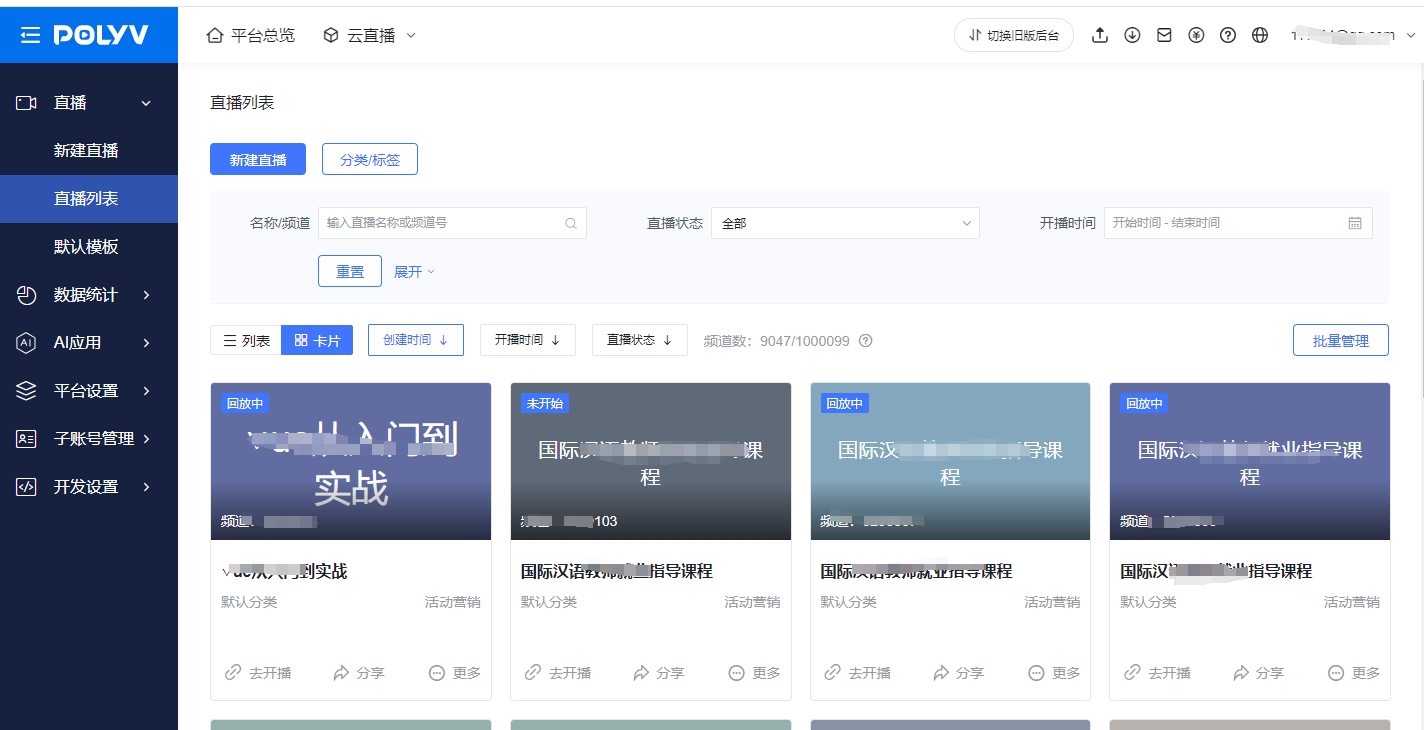
Task: Click the calendar icon in 开播时间 field
Action: click(x=1355, y=223)
